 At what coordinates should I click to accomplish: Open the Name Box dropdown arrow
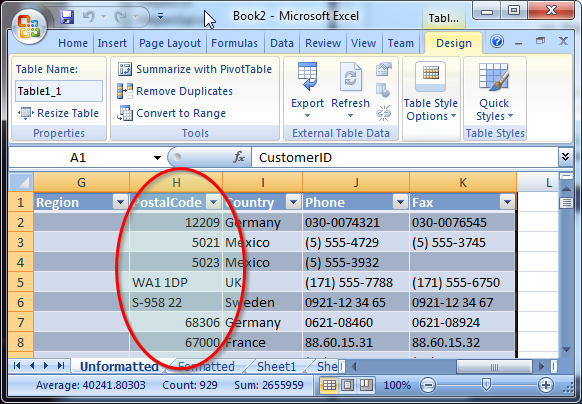click(157, 158)
